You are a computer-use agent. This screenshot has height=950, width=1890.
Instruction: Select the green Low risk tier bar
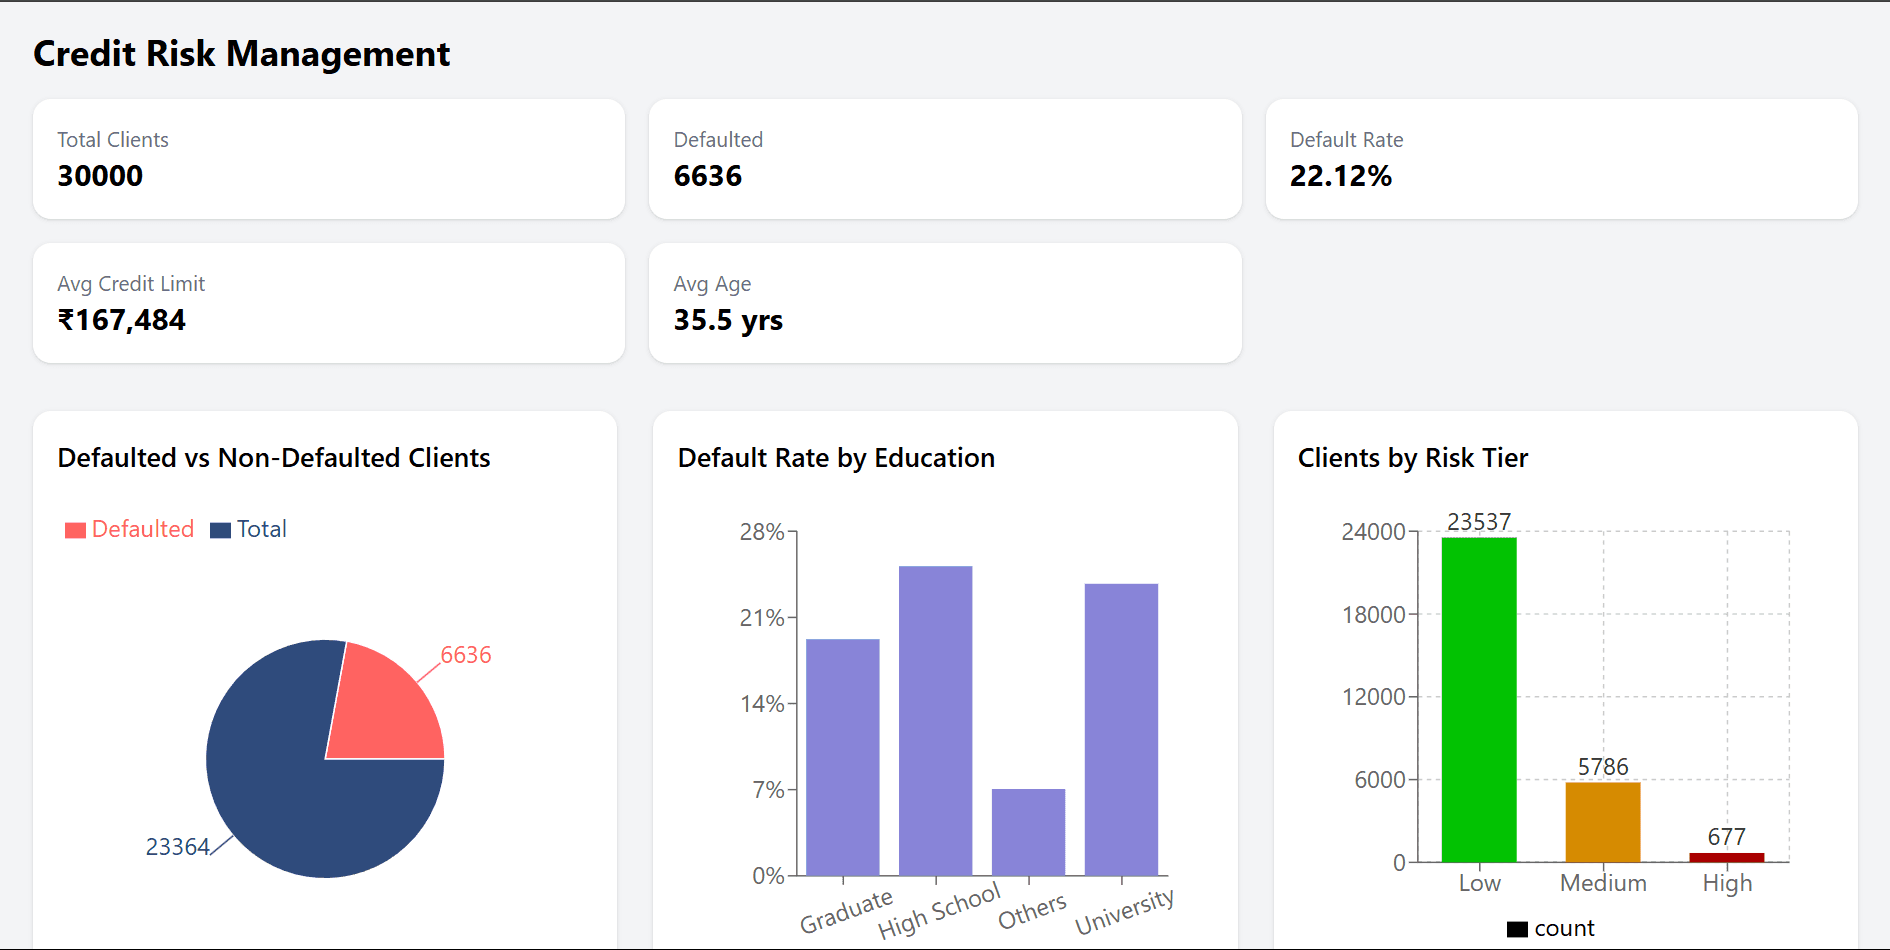coord(1478,700)
